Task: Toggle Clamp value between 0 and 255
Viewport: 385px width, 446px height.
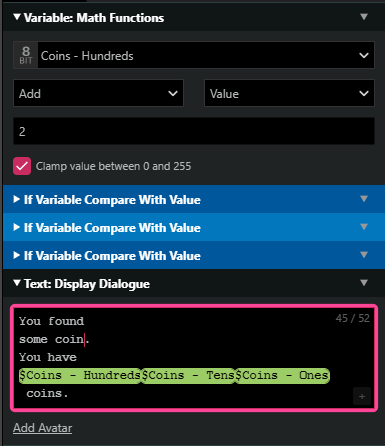Action: click(22, 166)
